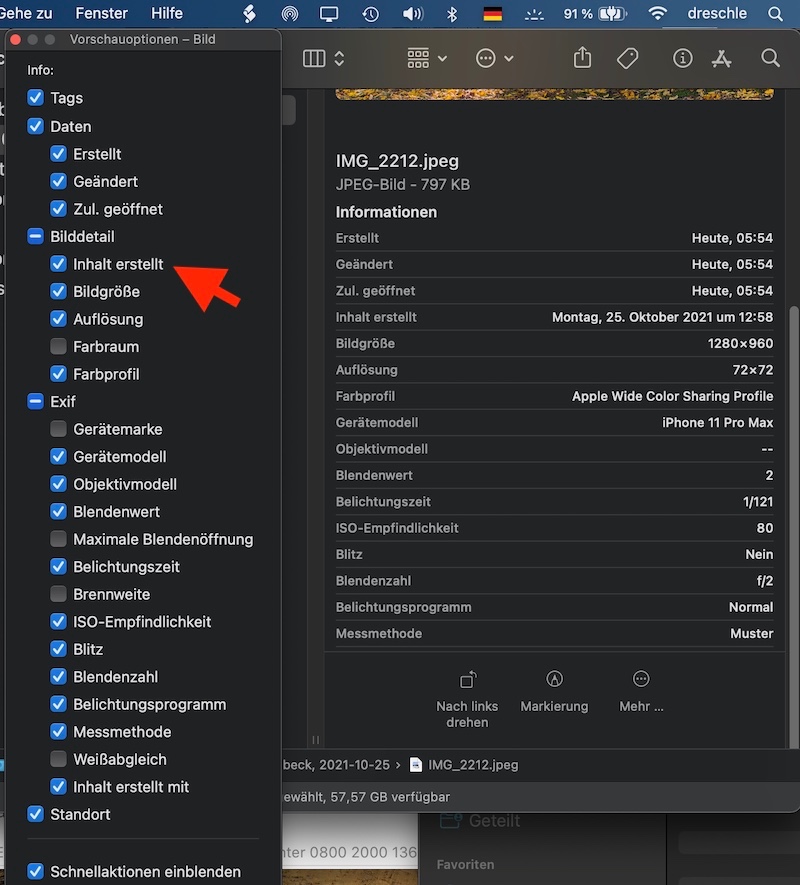The image size is (800, 885).
Task: Open the action ellipsis dropdown menu
Action: (494, 59)
